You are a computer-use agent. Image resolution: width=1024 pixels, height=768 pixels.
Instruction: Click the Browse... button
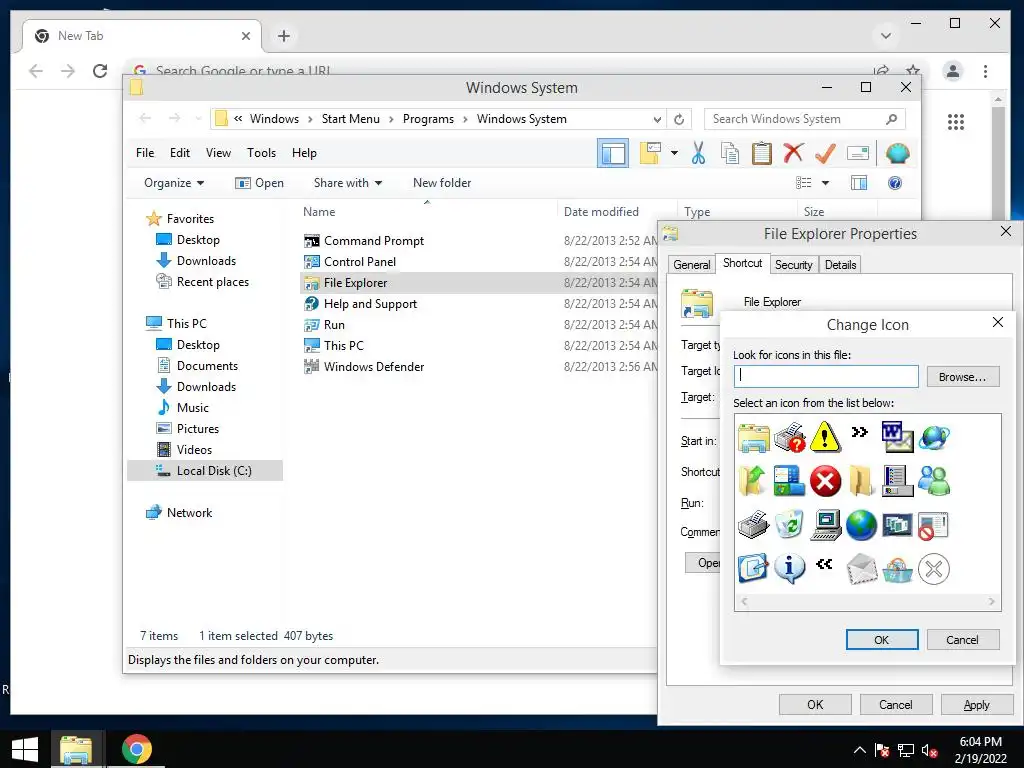963,377
